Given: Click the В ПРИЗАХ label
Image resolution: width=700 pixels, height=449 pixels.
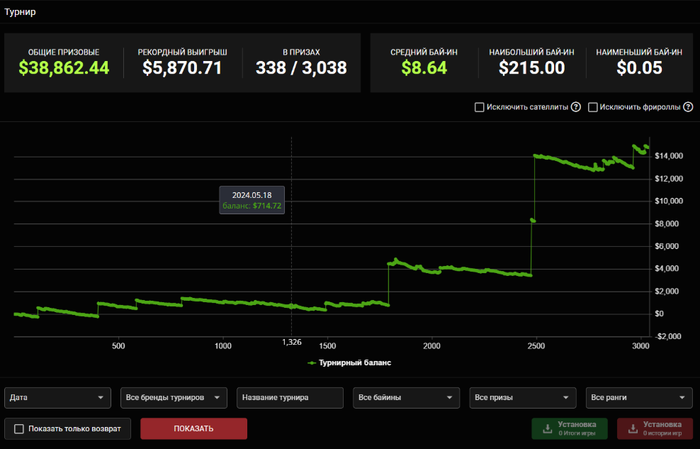Looking at the screenshot, I should 301,52.
